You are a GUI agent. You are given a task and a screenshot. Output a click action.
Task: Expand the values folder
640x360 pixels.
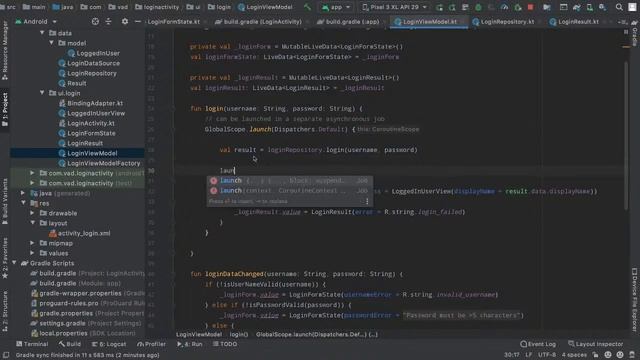(x=32, y=253)
